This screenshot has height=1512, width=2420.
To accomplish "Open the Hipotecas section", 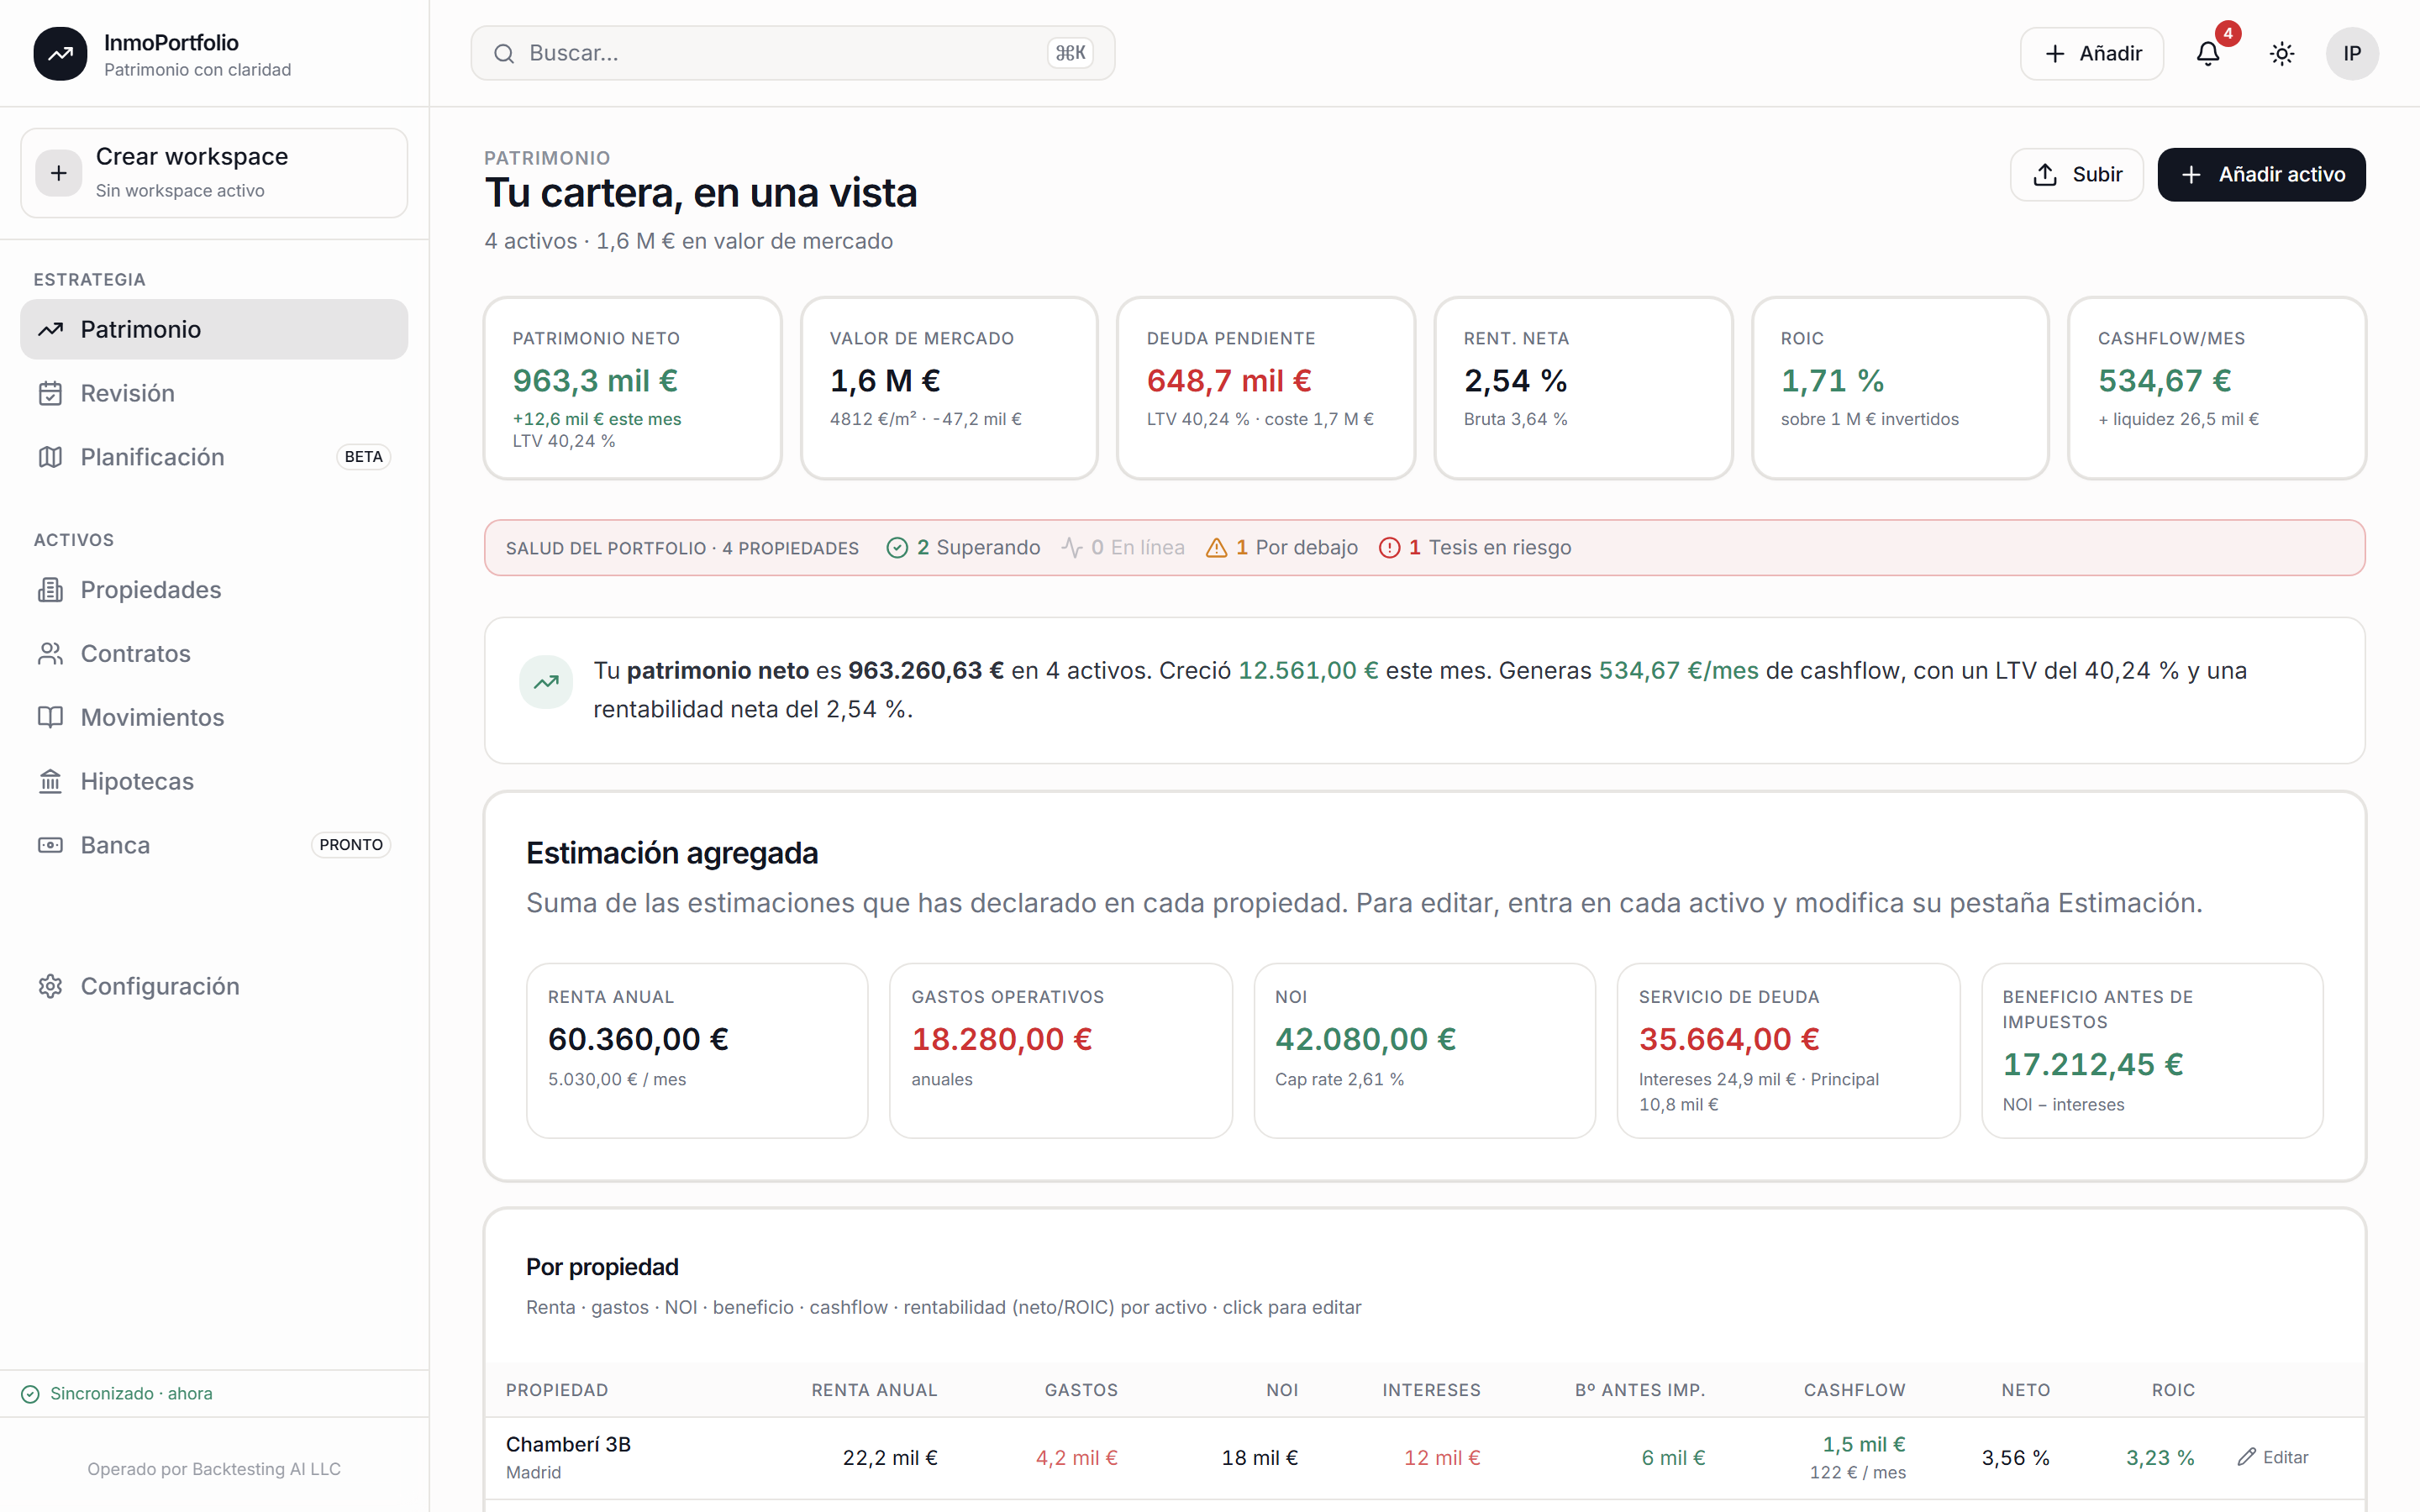I will point(214,782).
